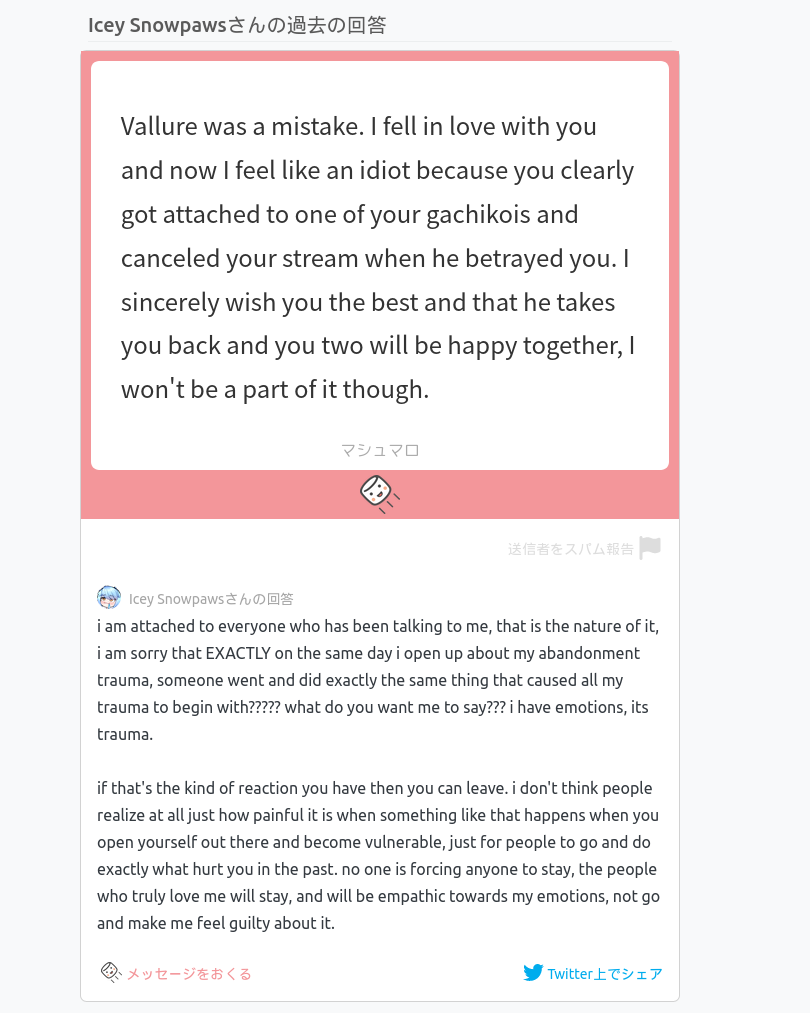Open Icey Snowpaws' avatar image
This screenshot has height=1013, width=810.
[109, 598]
